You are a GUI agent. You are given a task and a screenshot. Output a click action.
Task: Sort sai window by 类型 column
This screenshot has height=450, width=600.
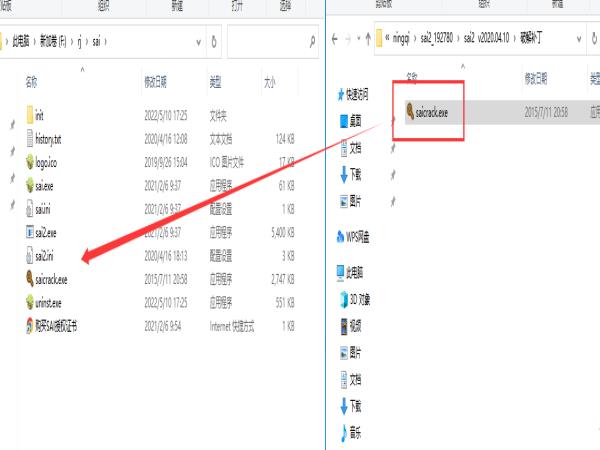click(x=215, y=82)
